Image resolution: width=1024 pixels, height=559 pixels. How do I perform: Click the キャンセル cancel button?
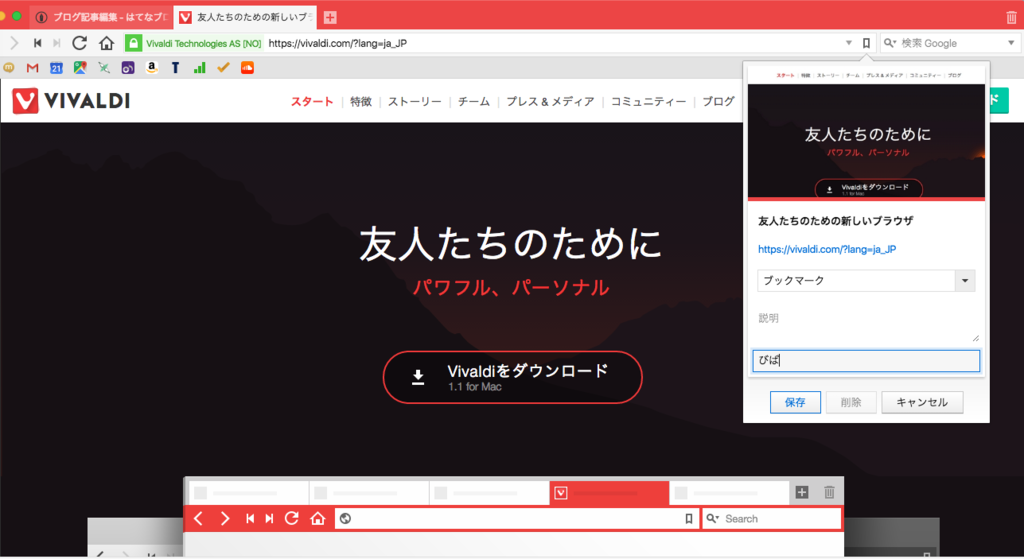pyautogui.click(x=921, y=402)
